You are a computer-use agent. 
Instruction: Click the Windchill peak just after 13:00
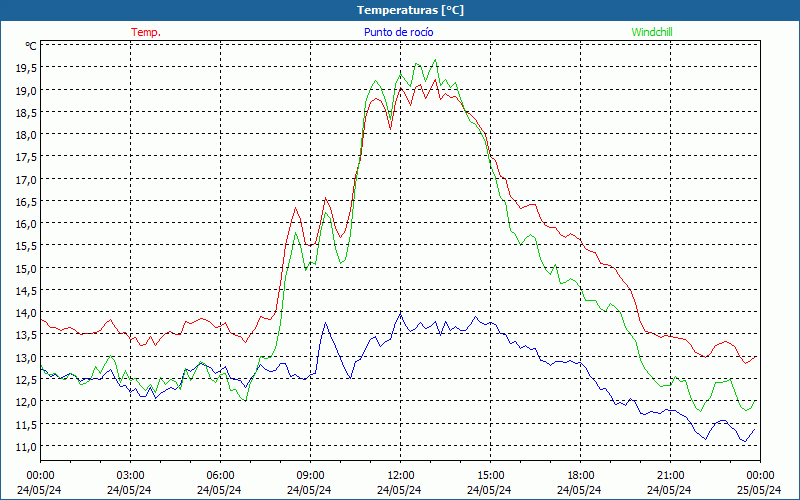(435, 60)
